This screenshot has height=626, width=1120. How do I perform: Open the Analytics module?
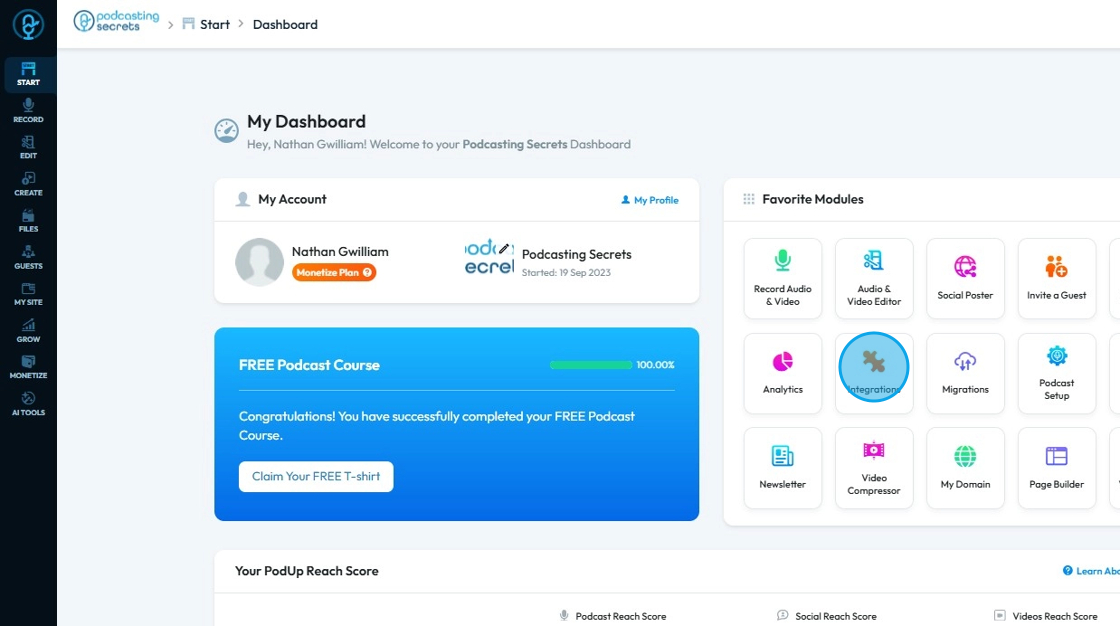pyautogui.click(x=783, y=373)
